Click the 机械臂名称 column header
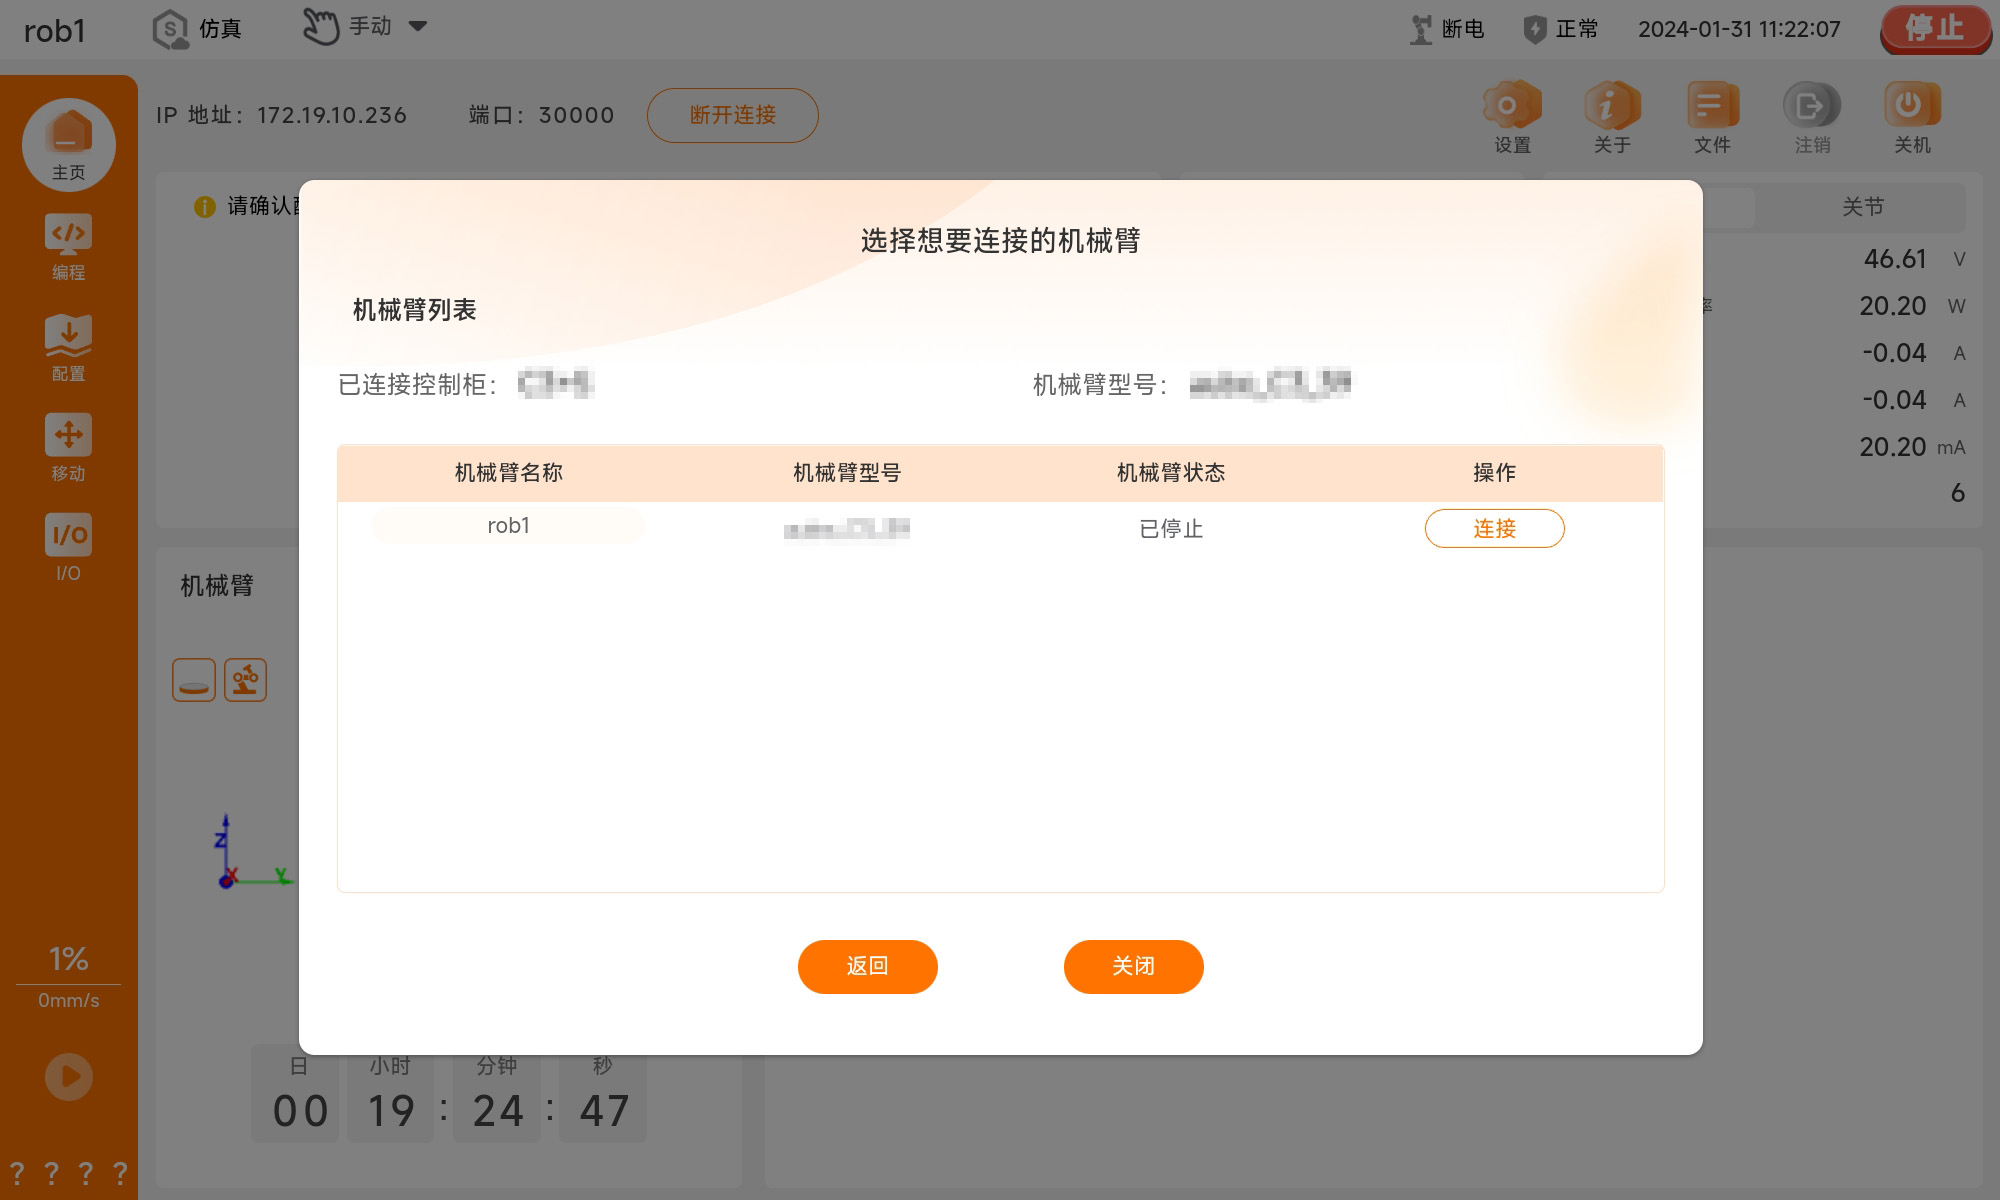2000x1200 pixels. 508,473
